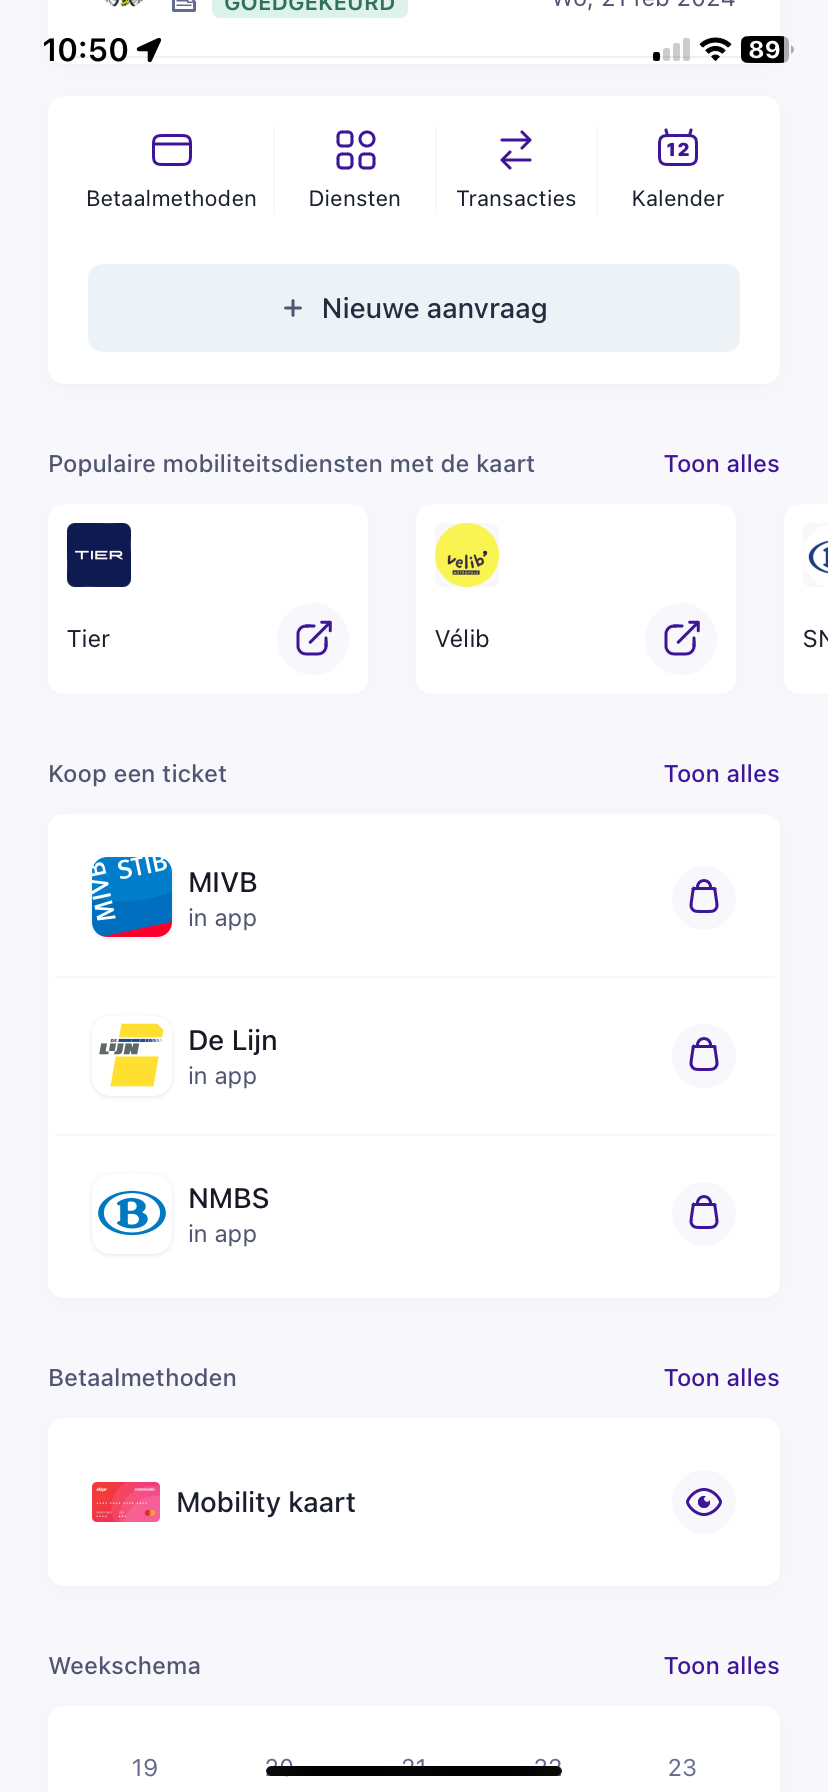Image resolution: width=828 pixels, height=1792 pixels.
Task: Select day 23 in the Weekschema
Action: coord(682,1767)
